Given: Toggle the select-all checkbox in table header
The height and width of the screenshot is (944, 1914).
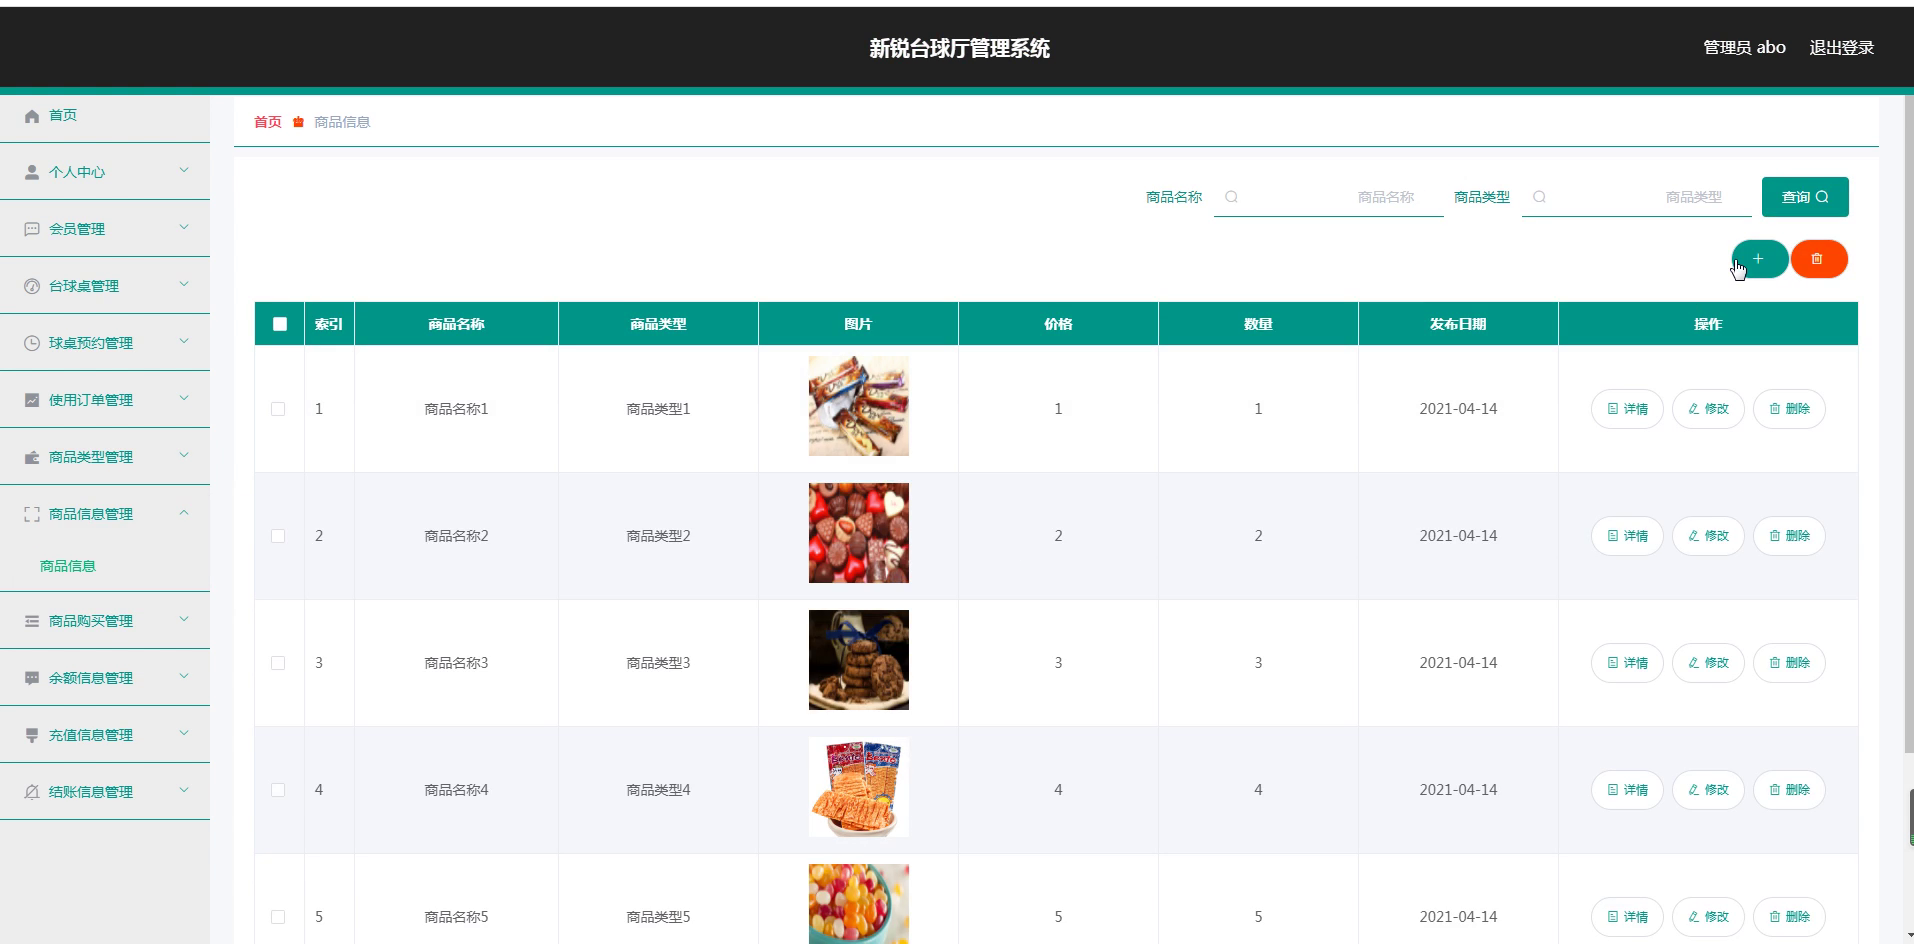Looking at the screenshot, I should [x=280, y=324].
